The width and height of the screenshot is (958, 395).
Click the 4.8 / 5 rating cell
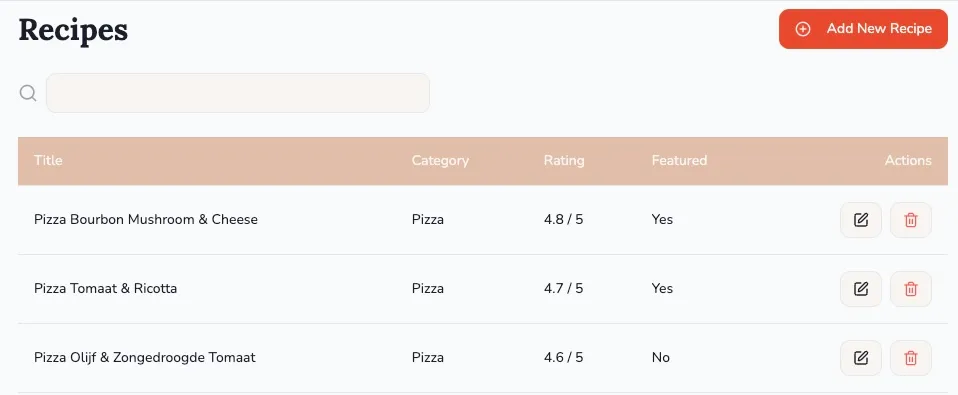pos(563,219)
